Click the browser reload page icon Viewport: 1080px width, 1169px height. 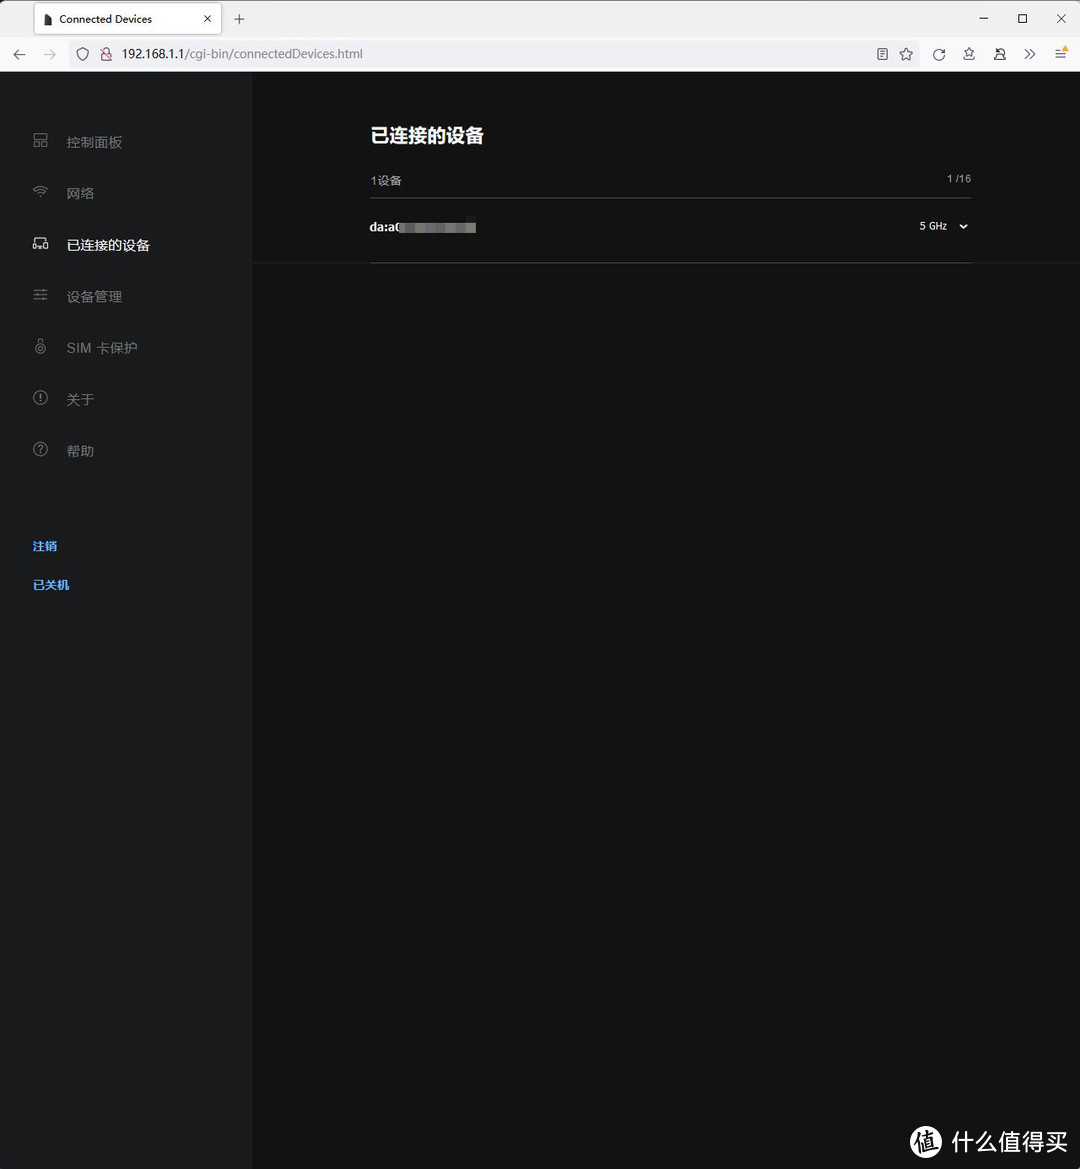click(938, 54)
